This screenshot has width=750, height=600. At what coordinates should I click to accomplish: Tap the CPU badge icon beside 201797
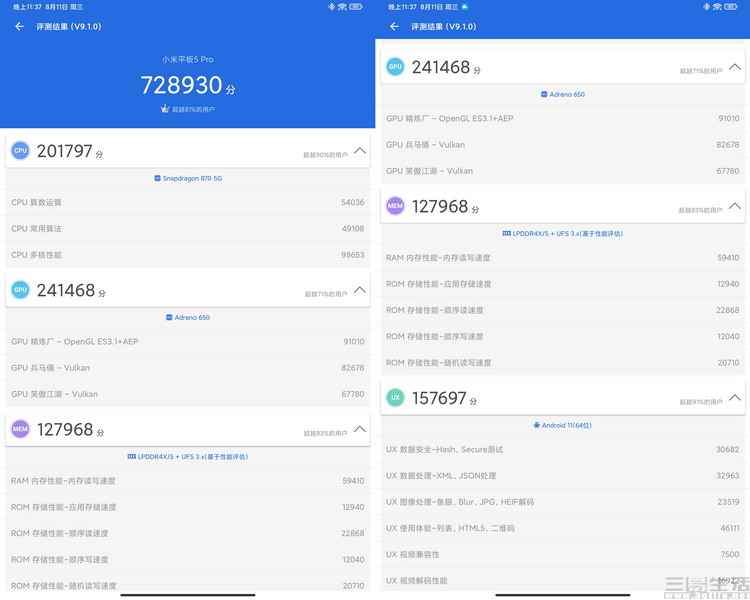point(20,150)
